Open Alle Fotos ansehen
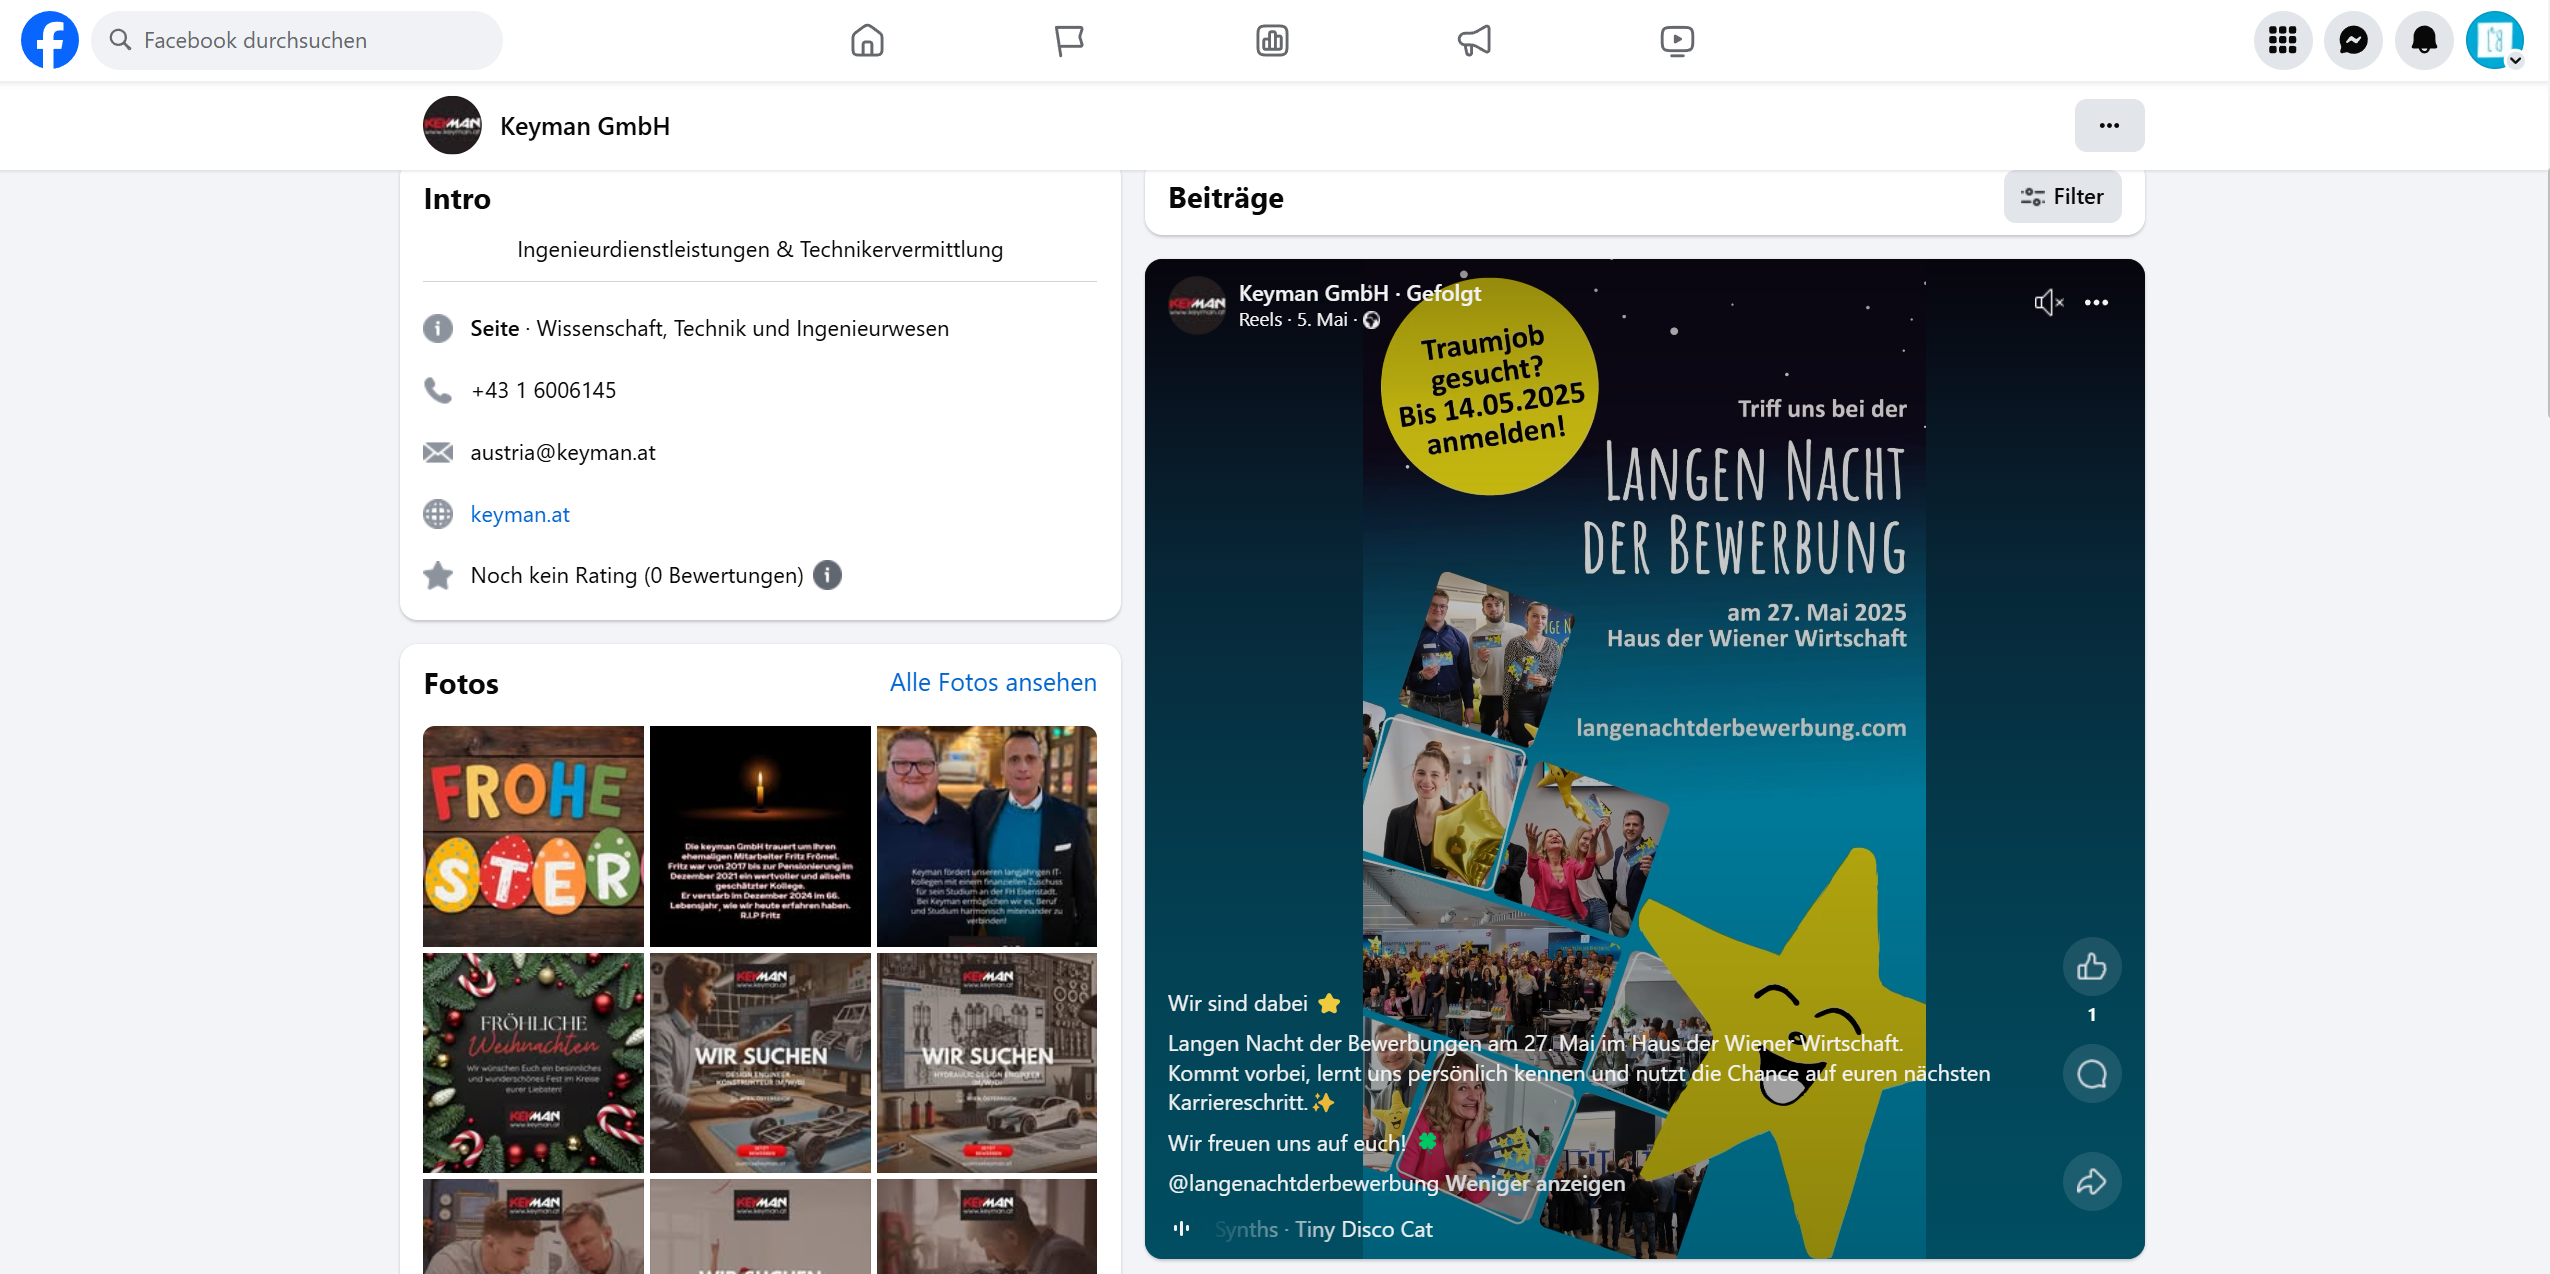This screenshot has width=2550, height=1274. [993, 682]
